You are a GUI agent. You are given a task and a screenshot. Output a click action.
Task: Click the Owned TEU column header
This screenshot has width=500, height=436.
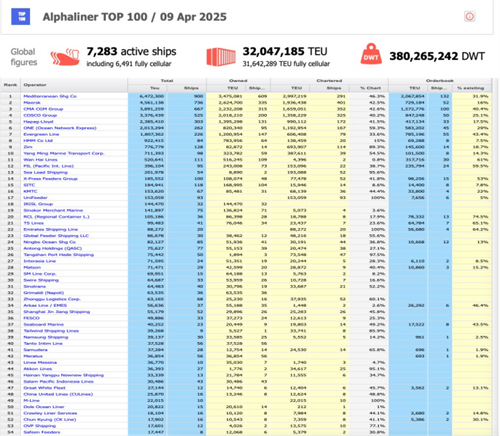(233, 88)
